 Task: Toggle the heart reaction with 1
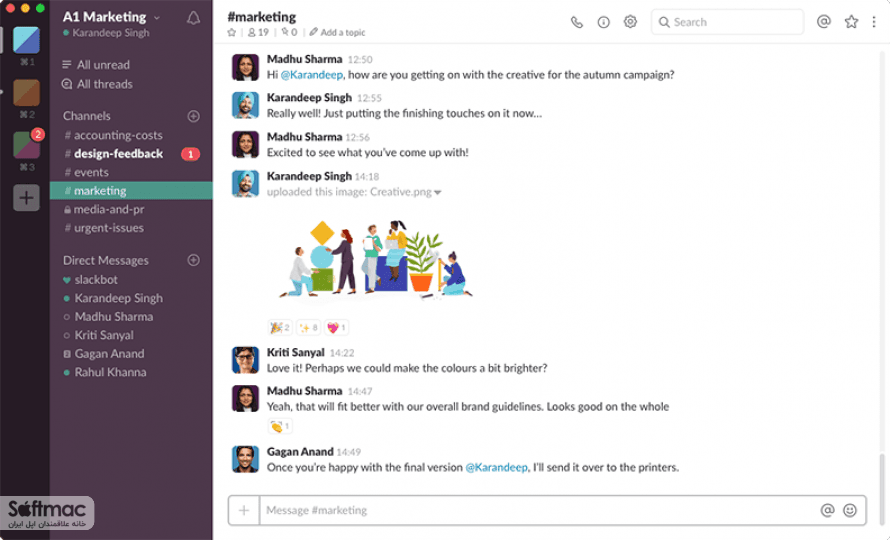[x=337, y=328]
